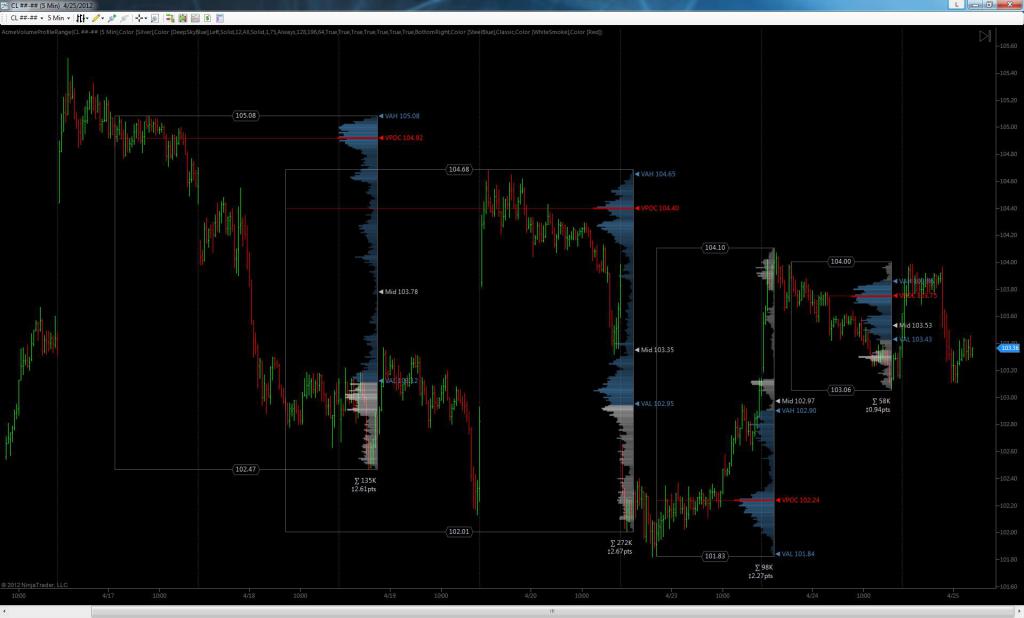This screenshot has height=618, width=1024.
Task: Click the greyed zoom out icon
Action: 124,18
